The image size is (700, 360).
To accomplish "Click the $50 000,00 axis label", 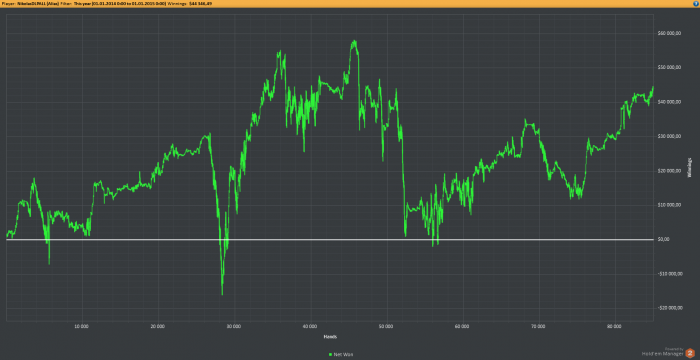I will [x=669, y=67].
